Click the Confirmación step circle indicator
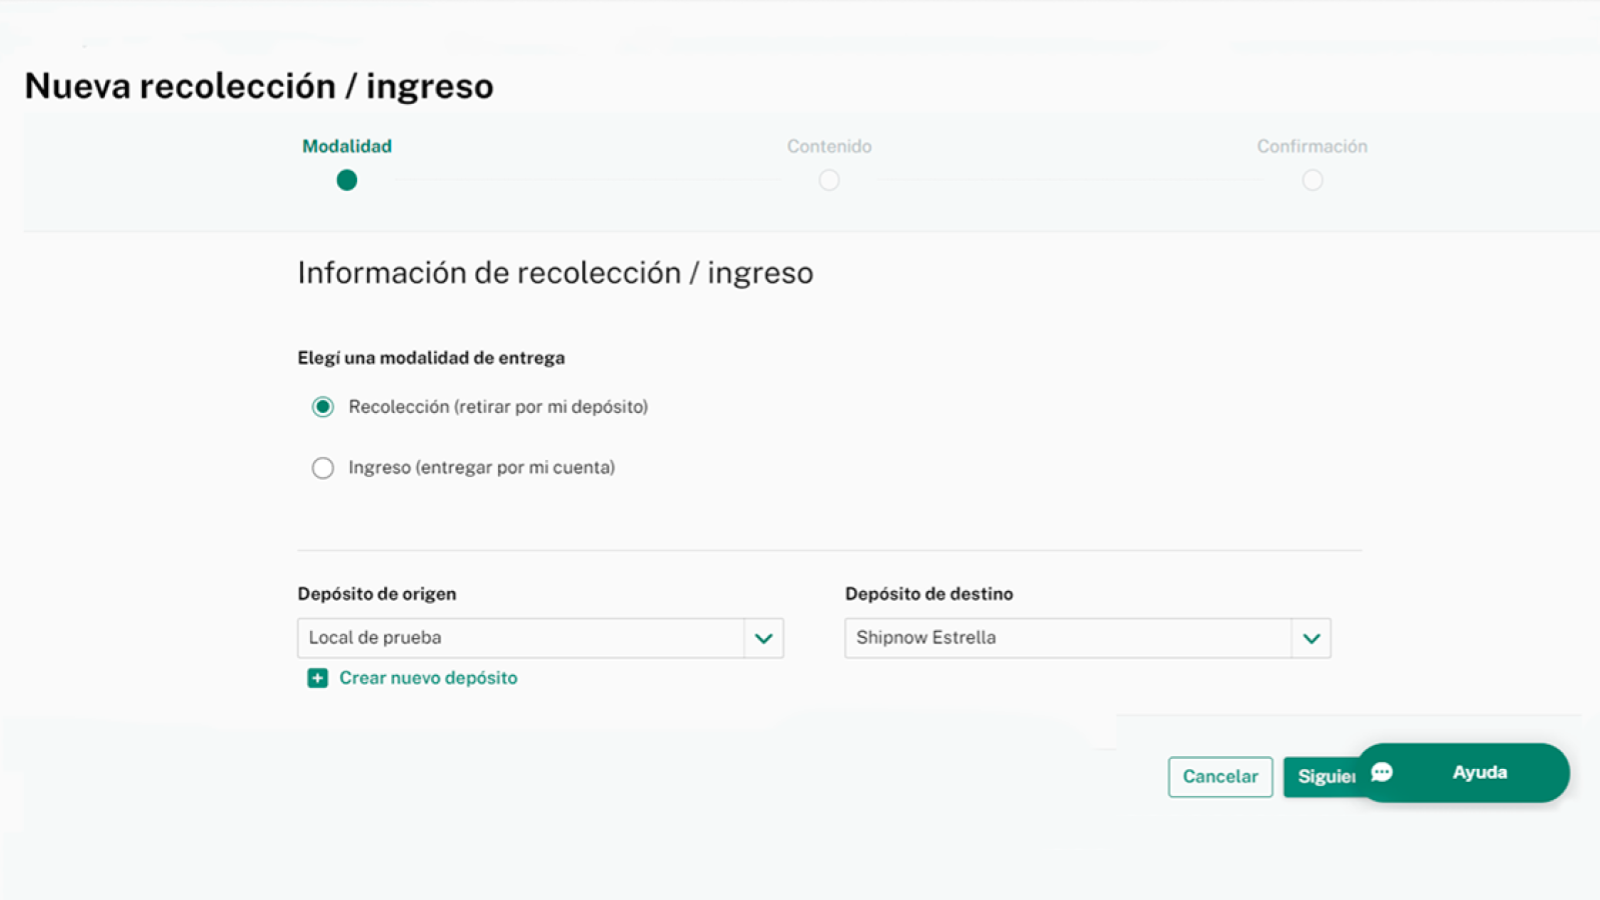The height and width of the screenshot is (900, 1600). click(1312, 180)
